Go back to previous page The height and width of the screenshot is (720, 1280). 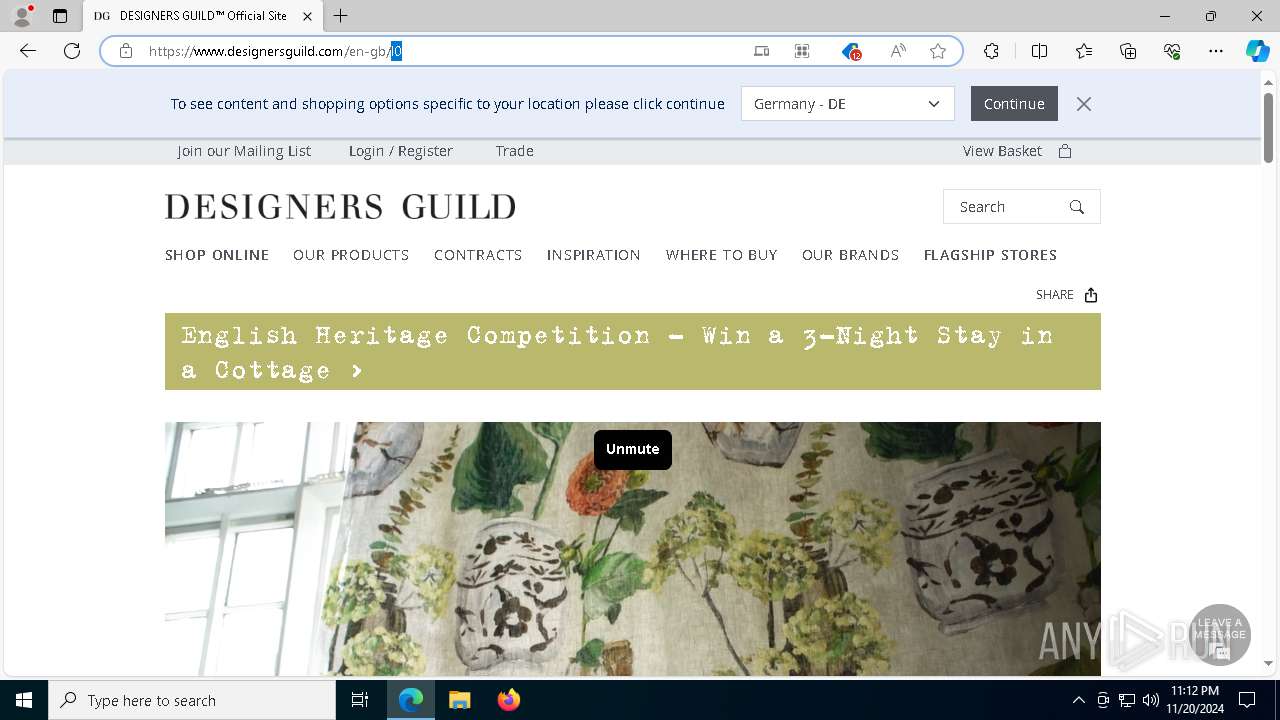[x=28, y=51]
